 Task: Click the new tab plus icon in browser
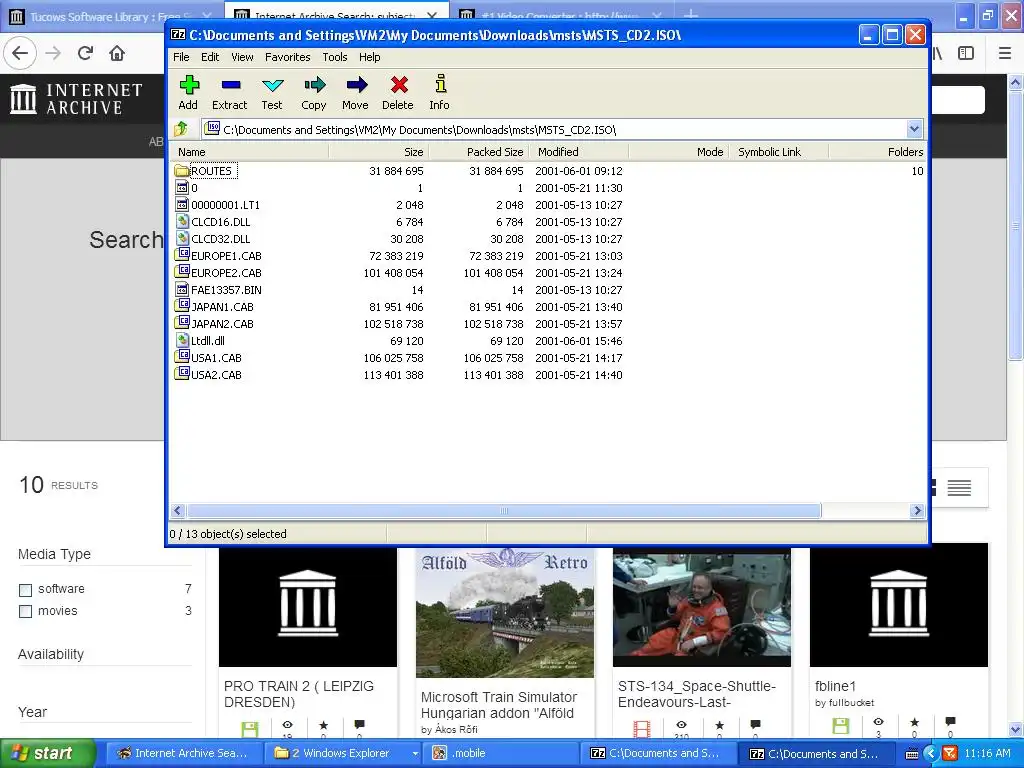click(691, 14)
